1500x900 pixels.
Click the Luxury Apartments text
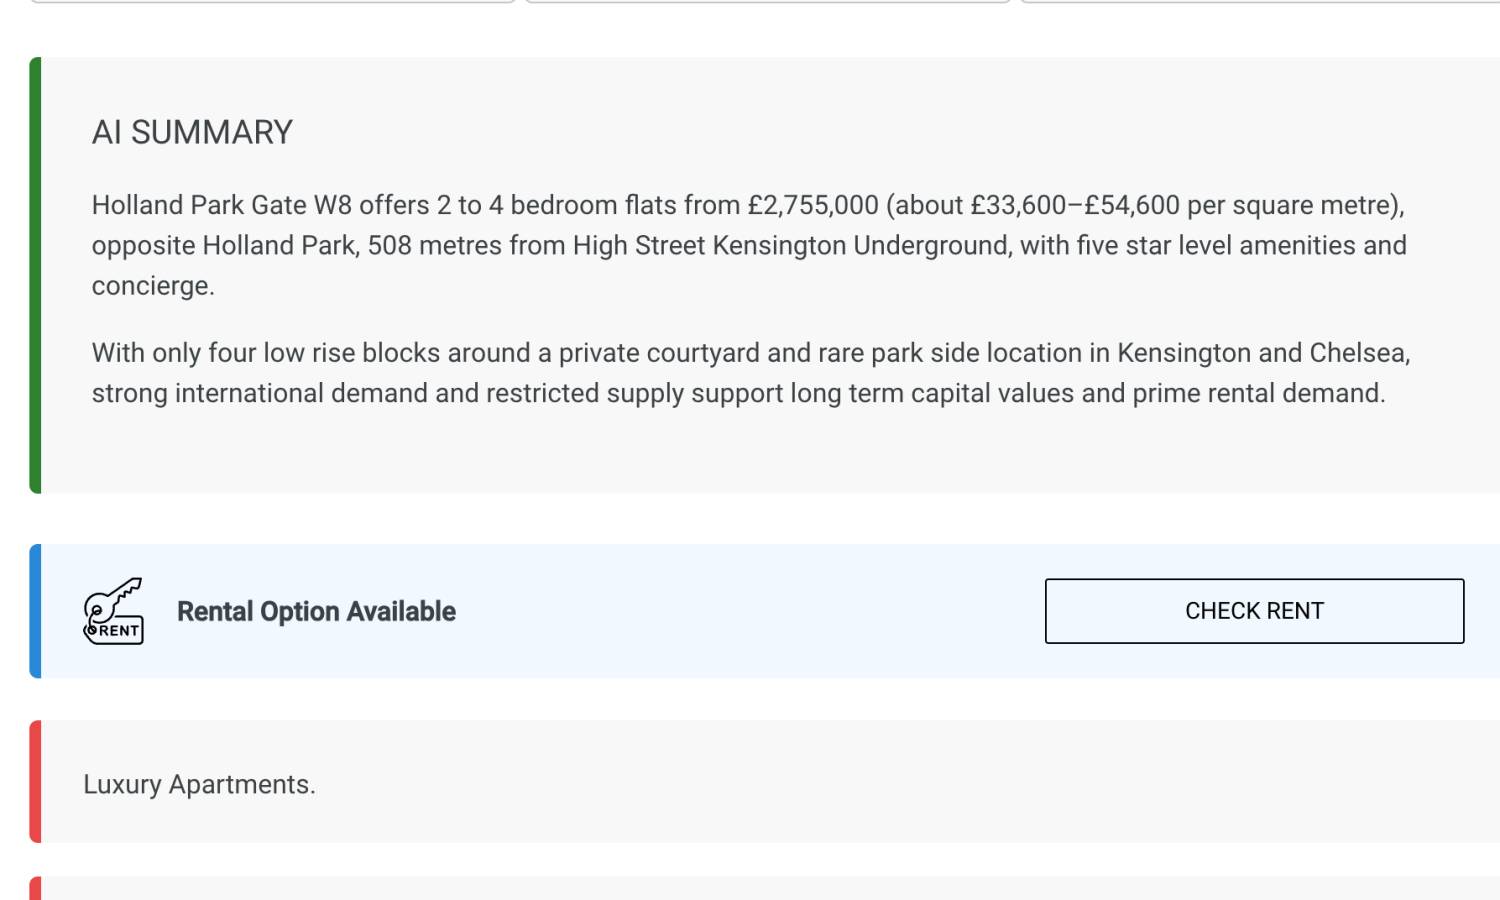[199, 784]
